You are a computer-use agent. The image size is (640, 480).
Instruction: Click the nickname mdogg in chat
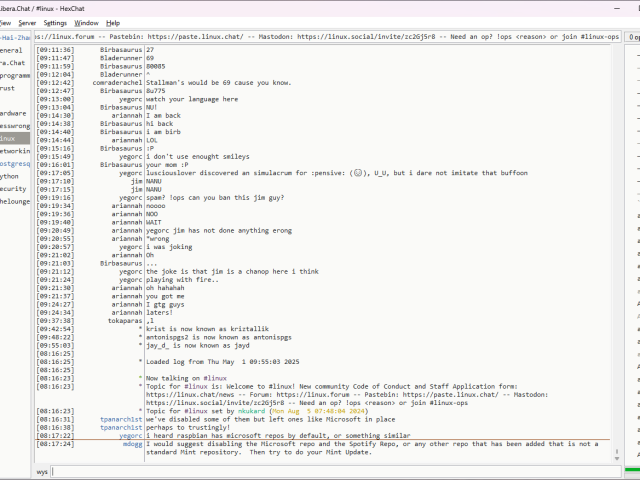coord(132,443)
